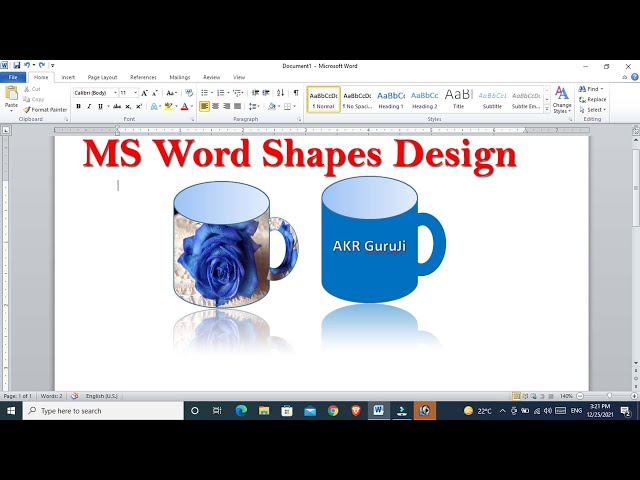Click Find in the Editing group
This screenshot has height=480, width=640.
pos(591,89)
